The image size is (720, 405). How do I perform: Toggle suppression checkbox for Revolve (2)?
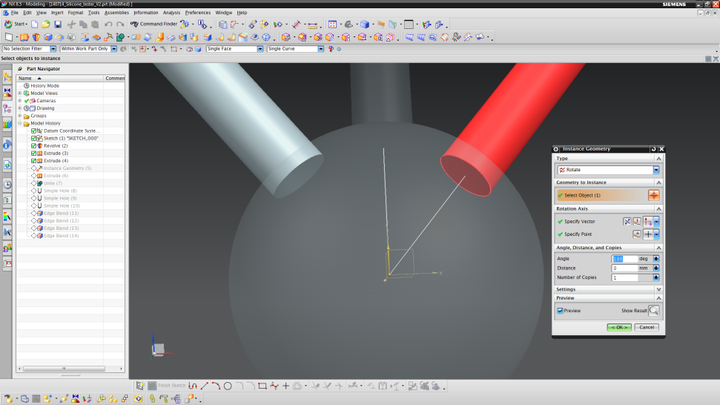[x=34, y=146]
